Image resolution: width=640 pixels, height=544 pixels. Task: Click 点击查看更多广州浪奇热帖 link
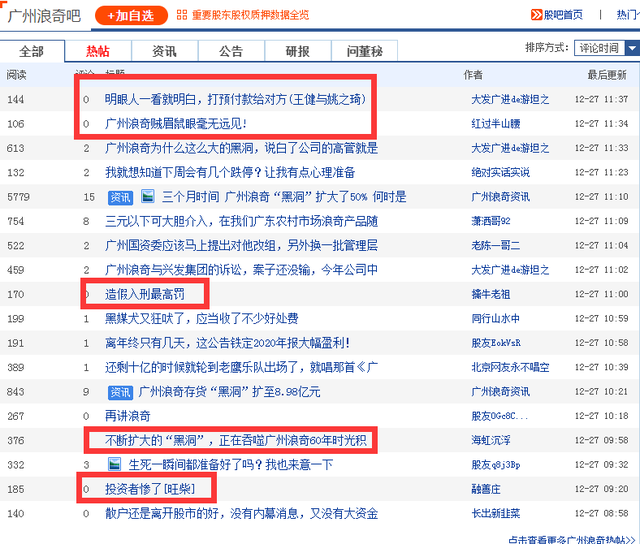(x=572, y=540)
